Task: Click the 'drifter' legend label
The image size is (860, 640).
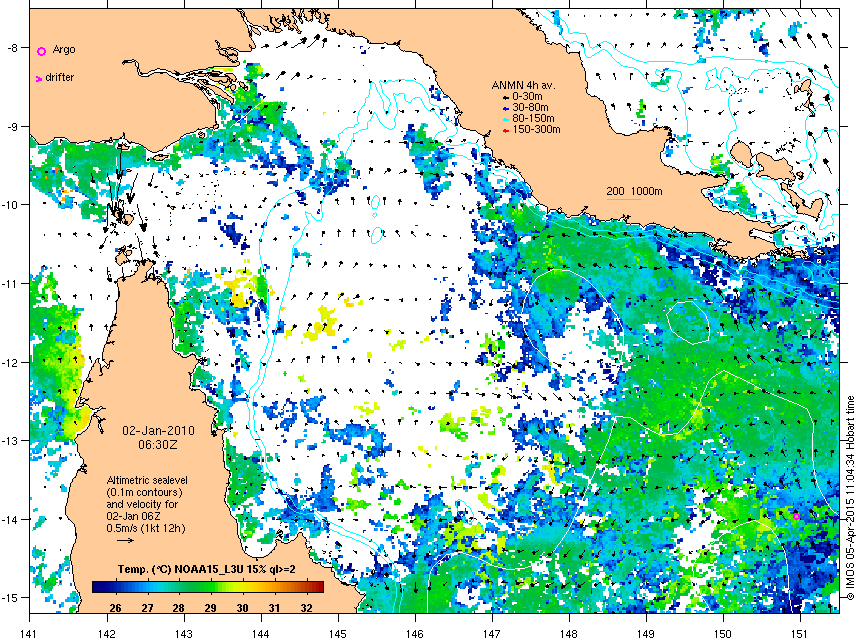Action: tap(60, 77)
